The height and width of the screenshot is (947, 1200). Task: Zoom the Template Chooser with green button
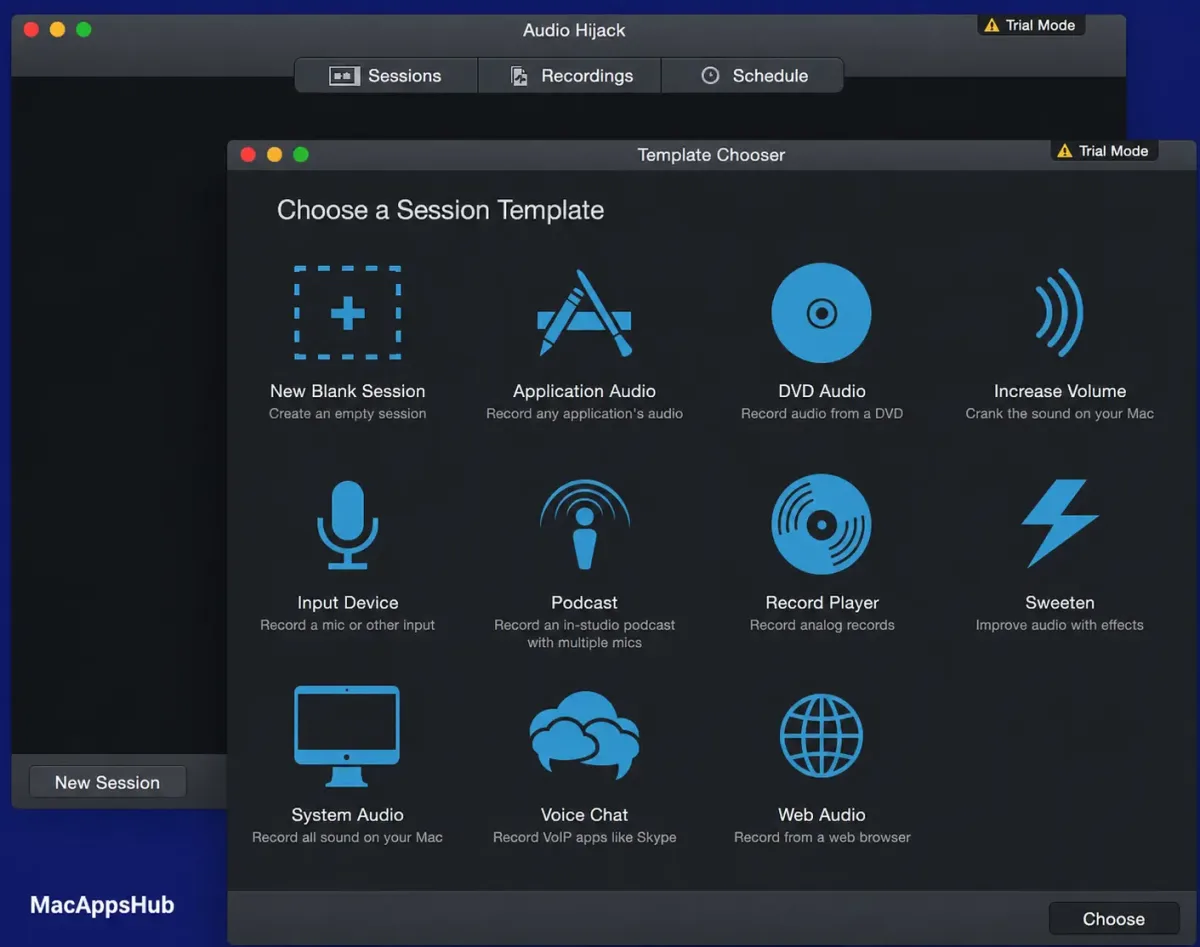[300, 155]
